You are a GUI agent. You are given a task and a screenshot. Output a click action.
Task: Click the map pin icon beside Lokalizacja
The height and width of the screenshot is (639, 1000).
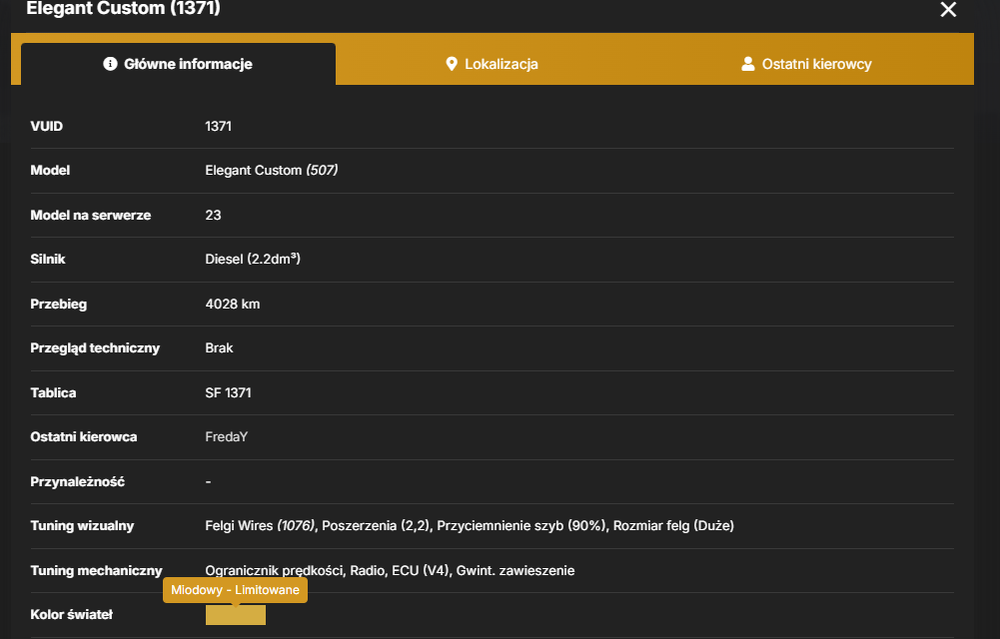[452, 64]
